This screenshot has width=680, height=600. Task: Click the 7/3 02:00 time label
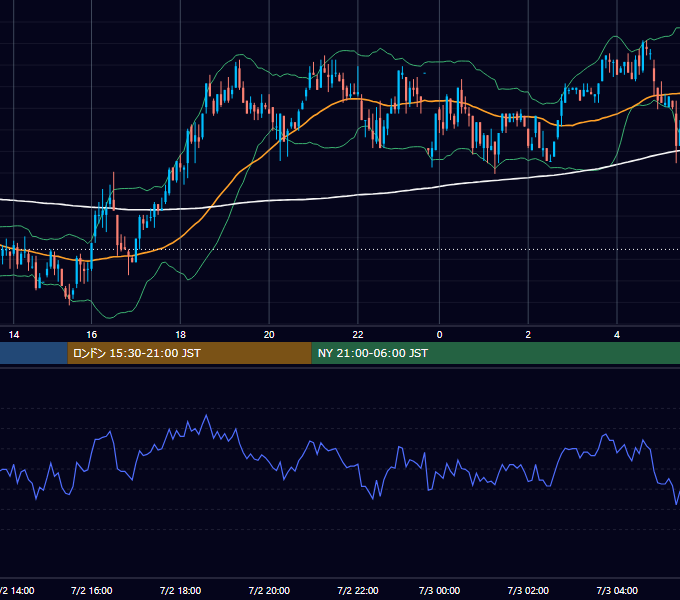pos(528,590)
